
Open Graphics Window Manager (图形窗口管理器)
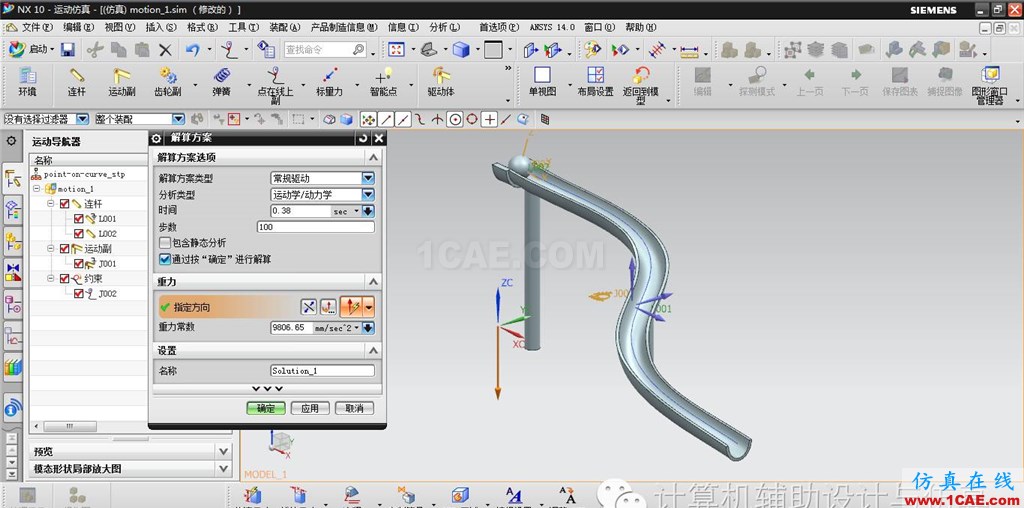(x=990, y=86)
